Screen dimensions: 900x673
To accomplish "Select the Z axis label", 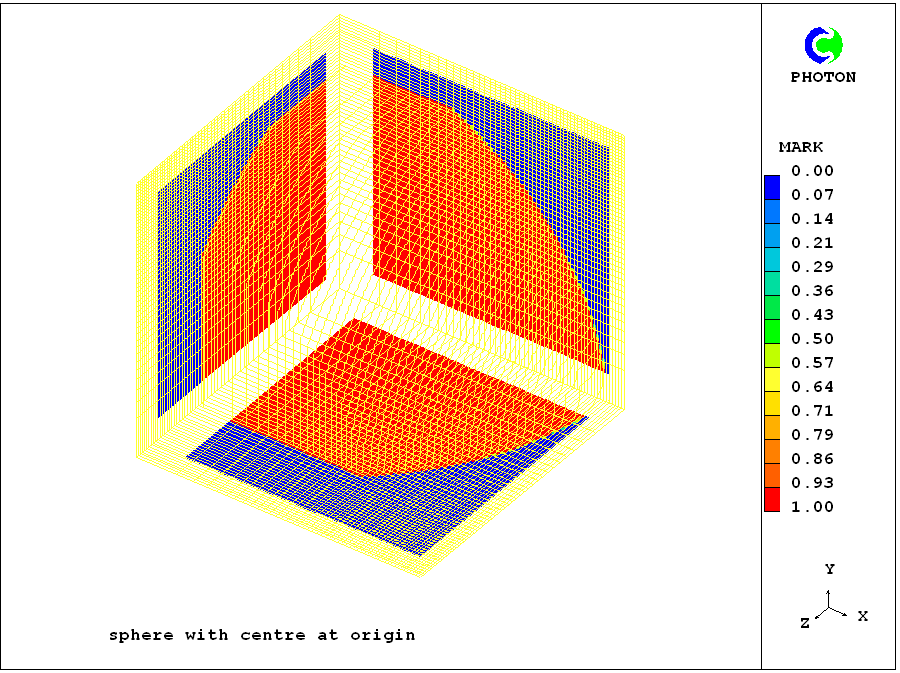I will 804,623.
